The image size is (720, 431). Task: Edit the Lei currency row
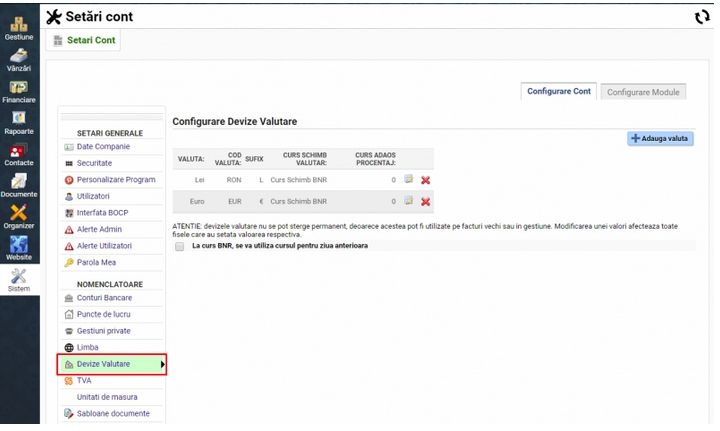point(408,179)
